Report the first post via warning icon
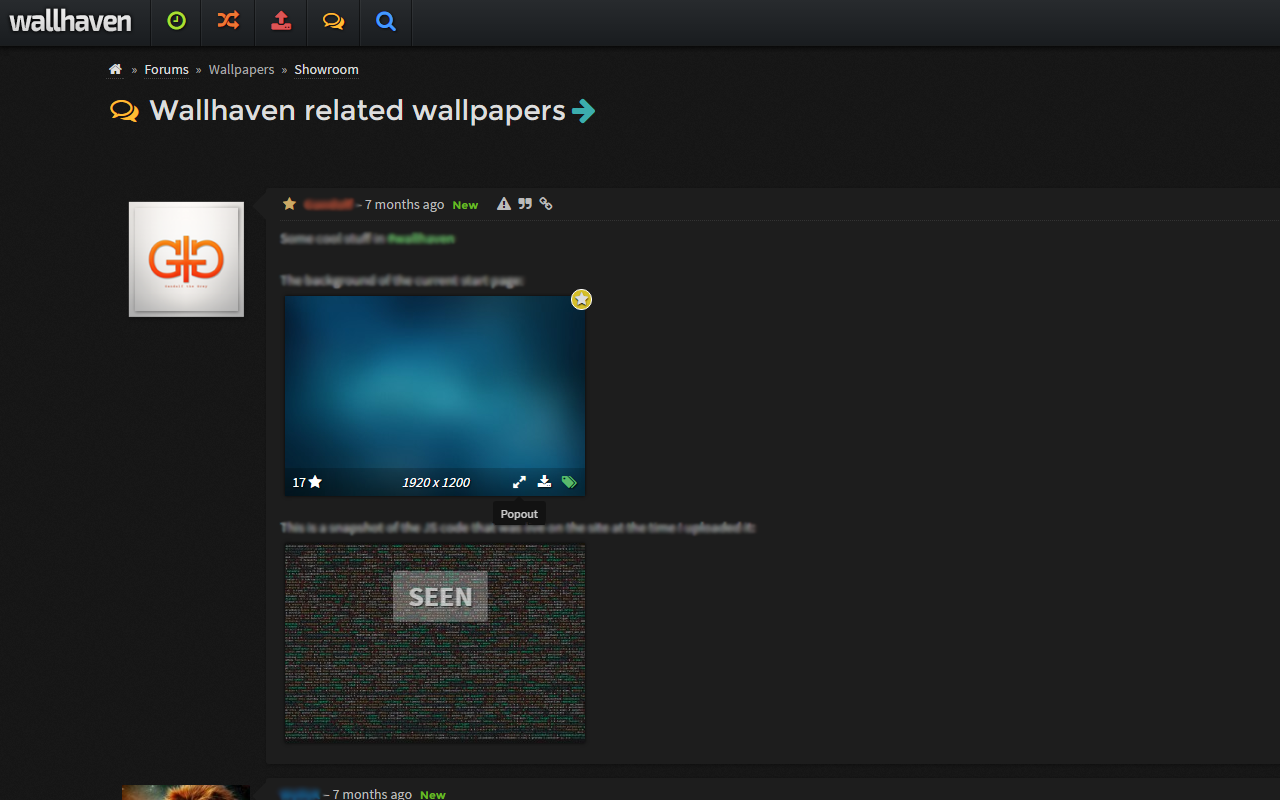The width and height of the screenshot is (1280, 800). tap(504, 204)
